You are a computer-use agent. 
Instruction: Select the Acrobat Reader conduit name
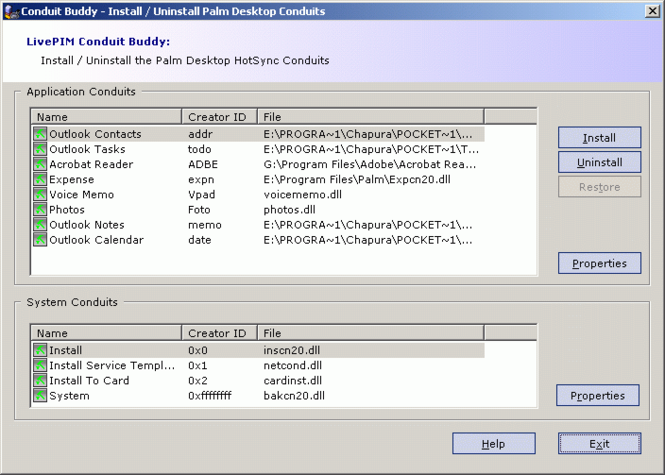(x=91, y=164)
